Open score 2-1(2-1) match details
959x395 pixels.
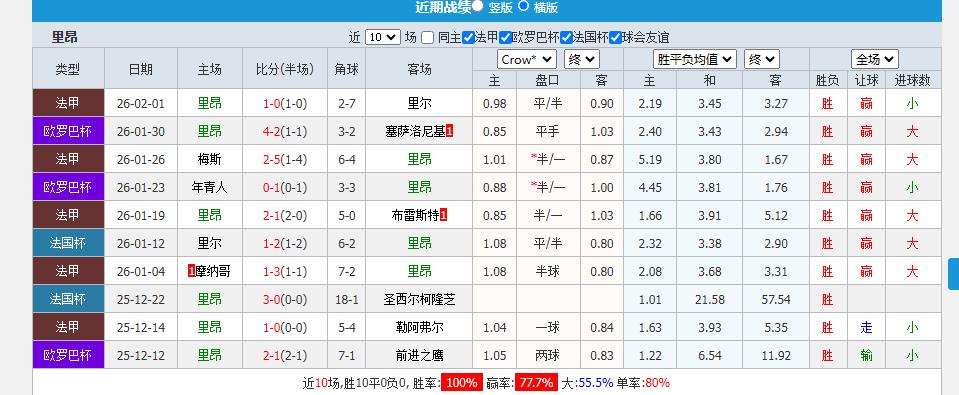click(x=284, y=356)
